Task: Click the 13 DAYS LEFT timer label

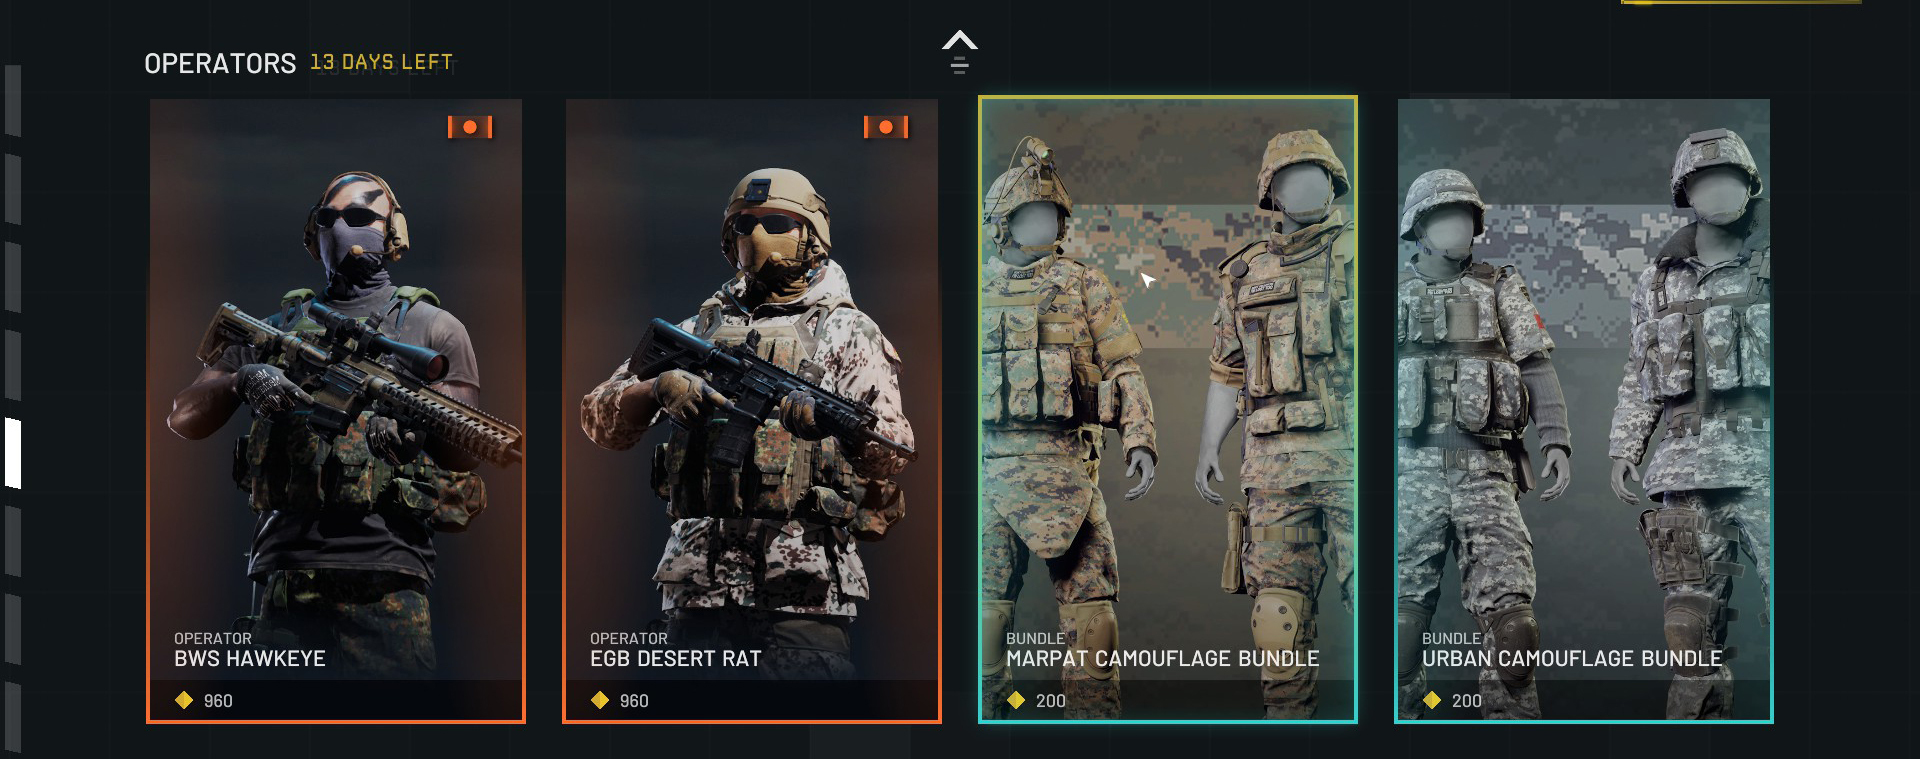Action: tap(381, 62)
